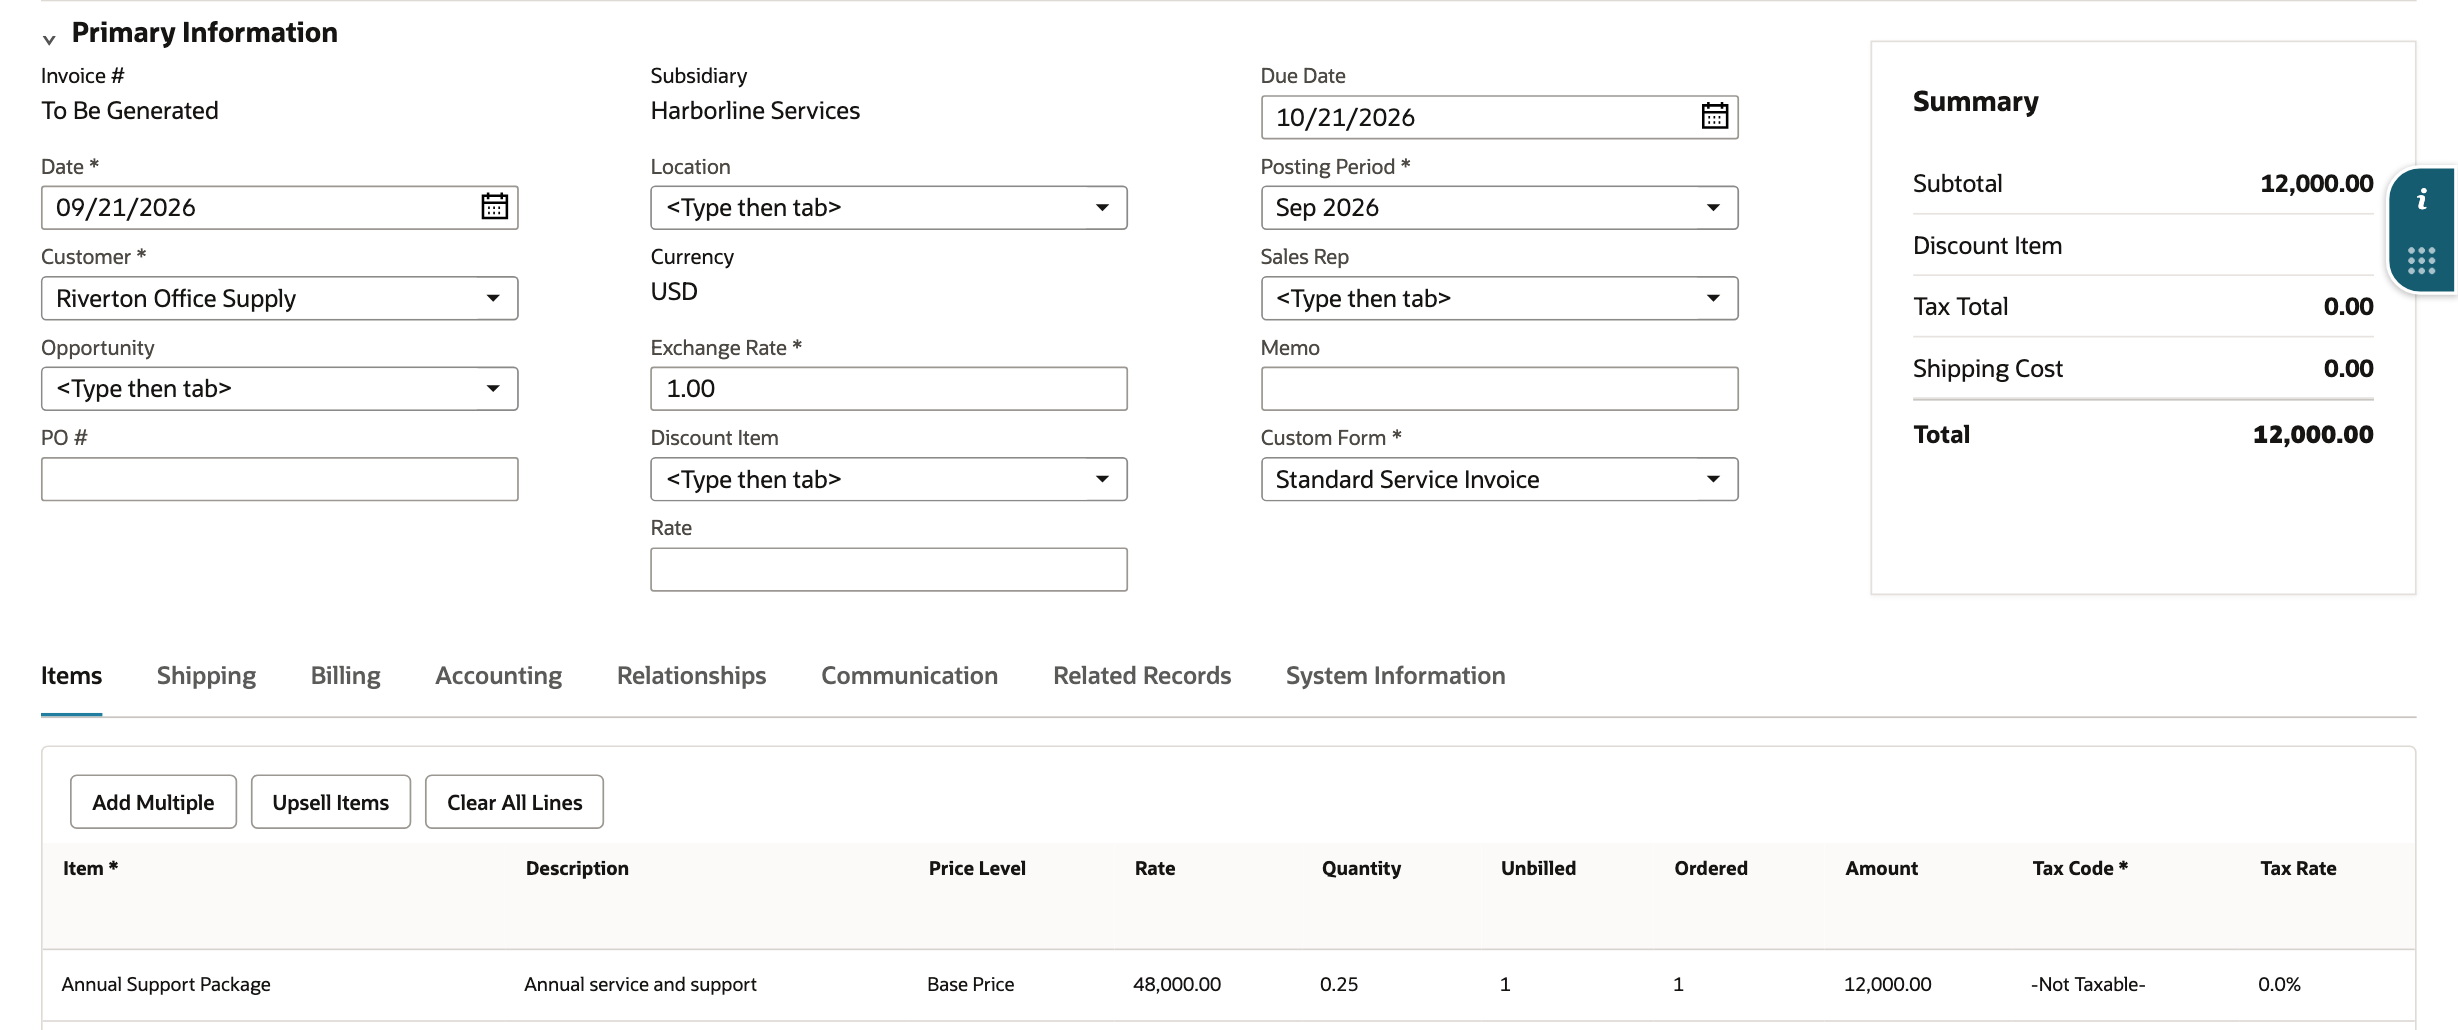The height and width of the screenshot is (1030, 2458).
Task: Collapse the Primary Information section
Action: point(49,39)
